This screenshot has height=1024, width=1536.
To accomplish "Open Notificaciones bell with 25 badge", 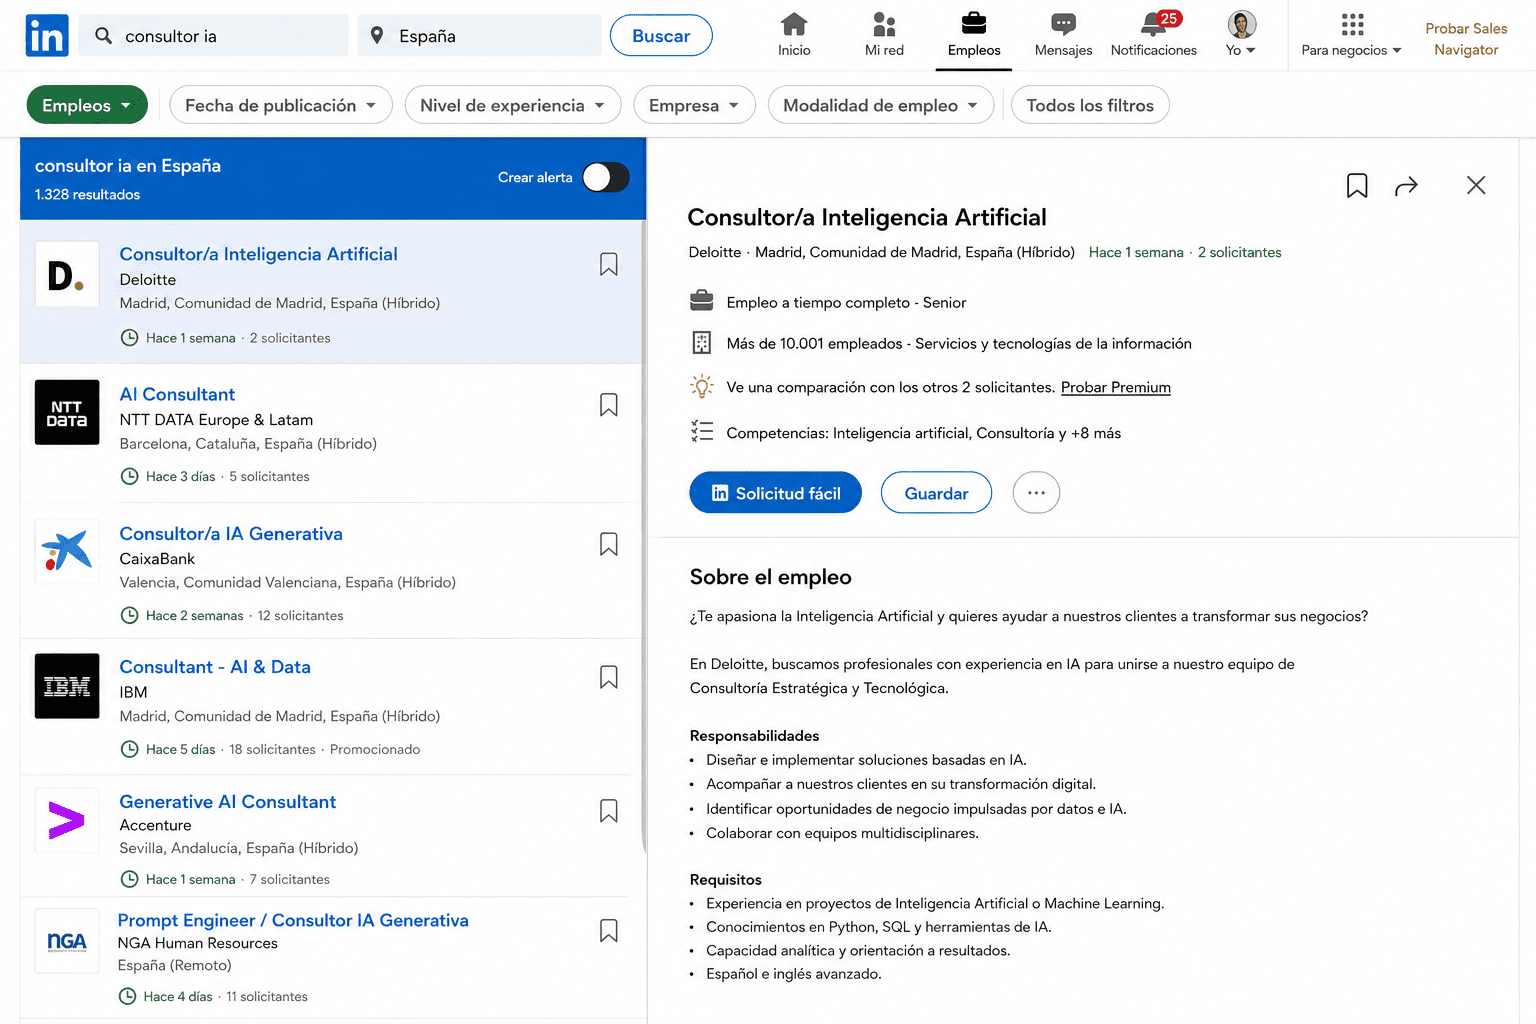I will pos(1154,35).
